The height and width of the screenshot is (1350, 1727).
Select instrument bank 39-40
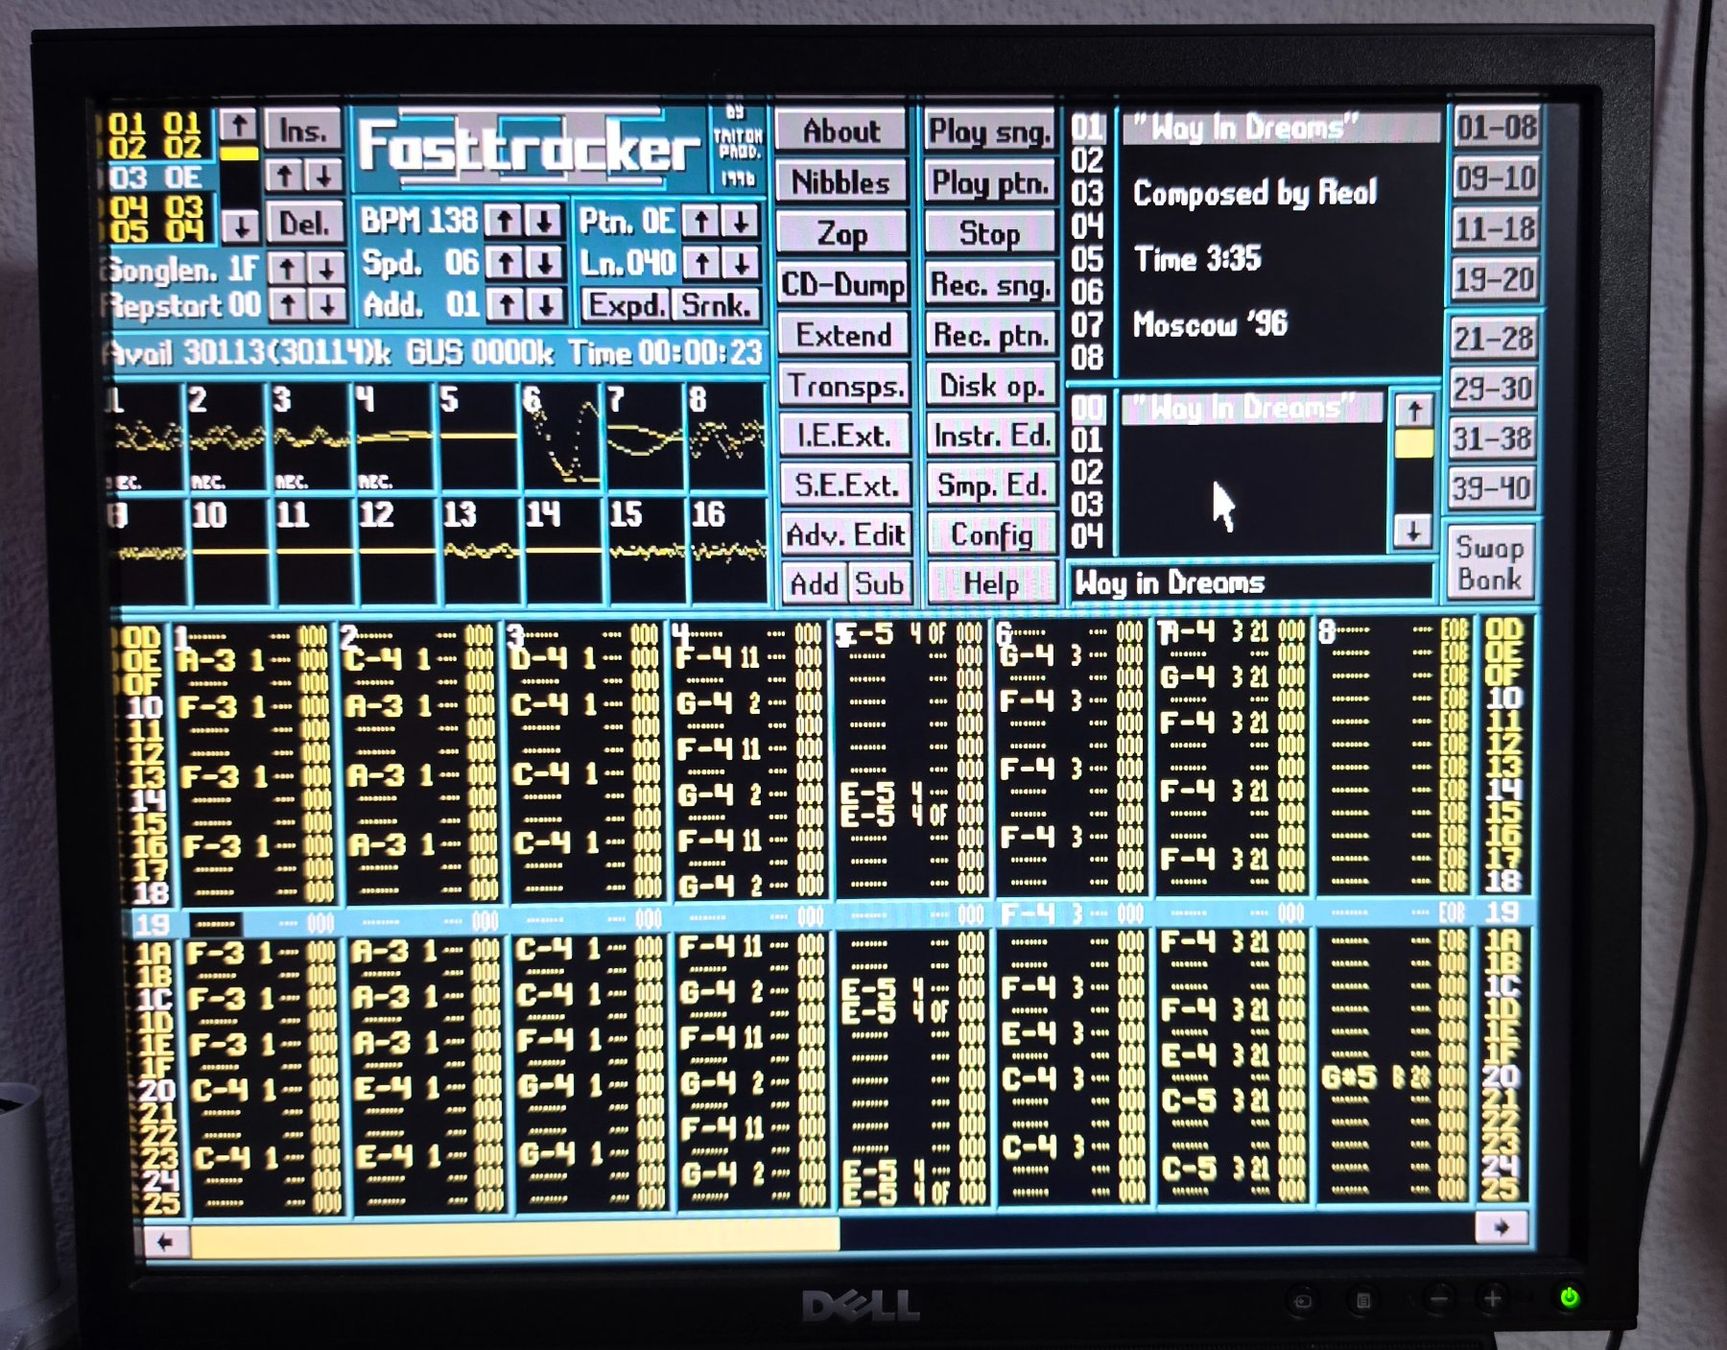pyautogui.click(x=1491, y=488)
